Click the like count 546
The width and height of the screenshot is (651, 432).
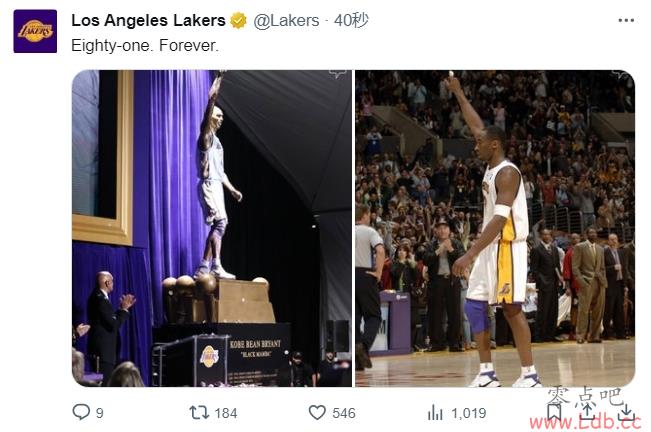[x=344, y=413]
